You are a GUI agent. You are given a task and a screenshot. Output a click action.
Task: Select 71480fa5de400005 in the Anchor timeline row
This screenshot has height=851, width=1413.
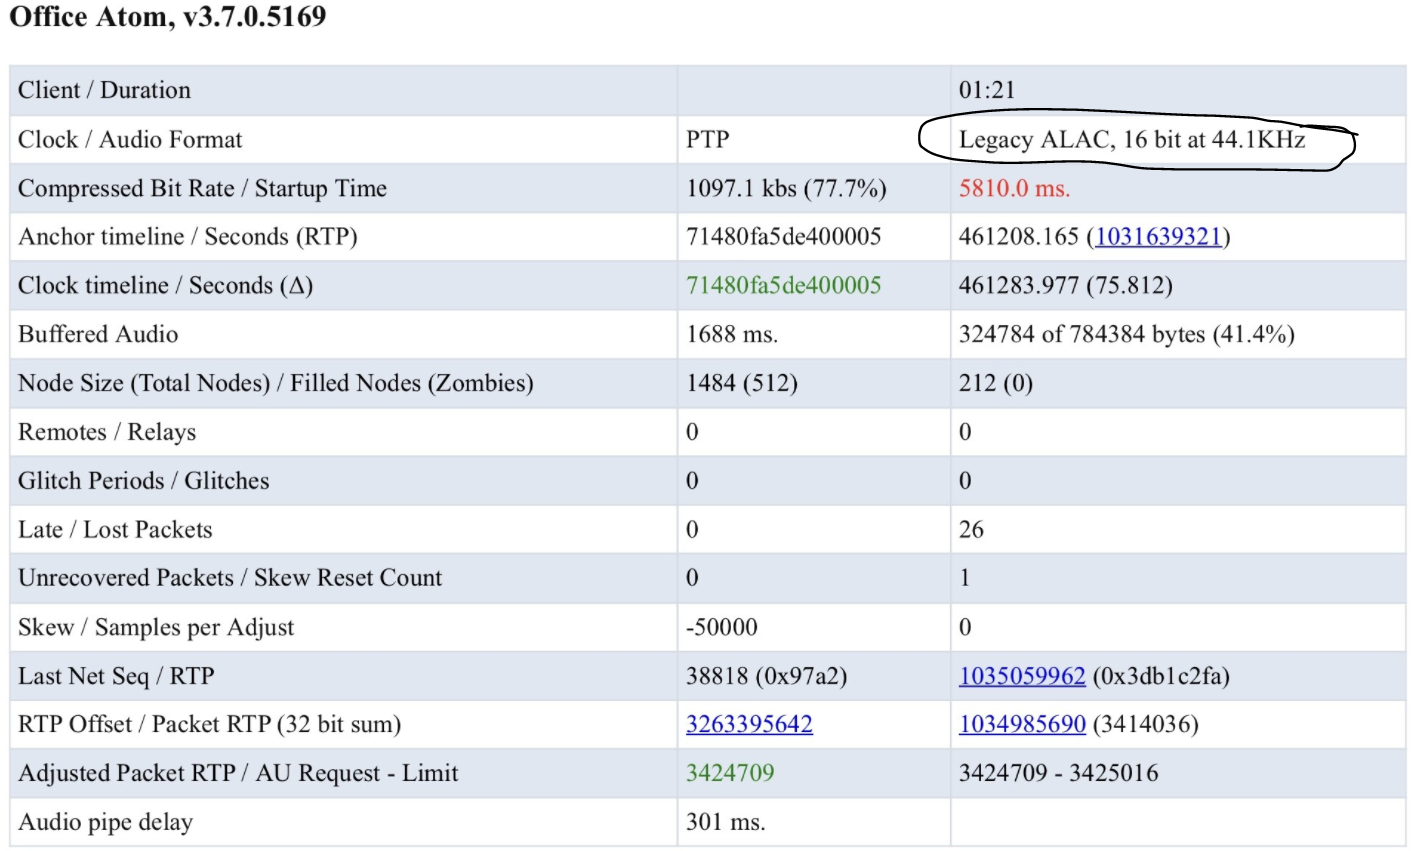pos(784,237)
